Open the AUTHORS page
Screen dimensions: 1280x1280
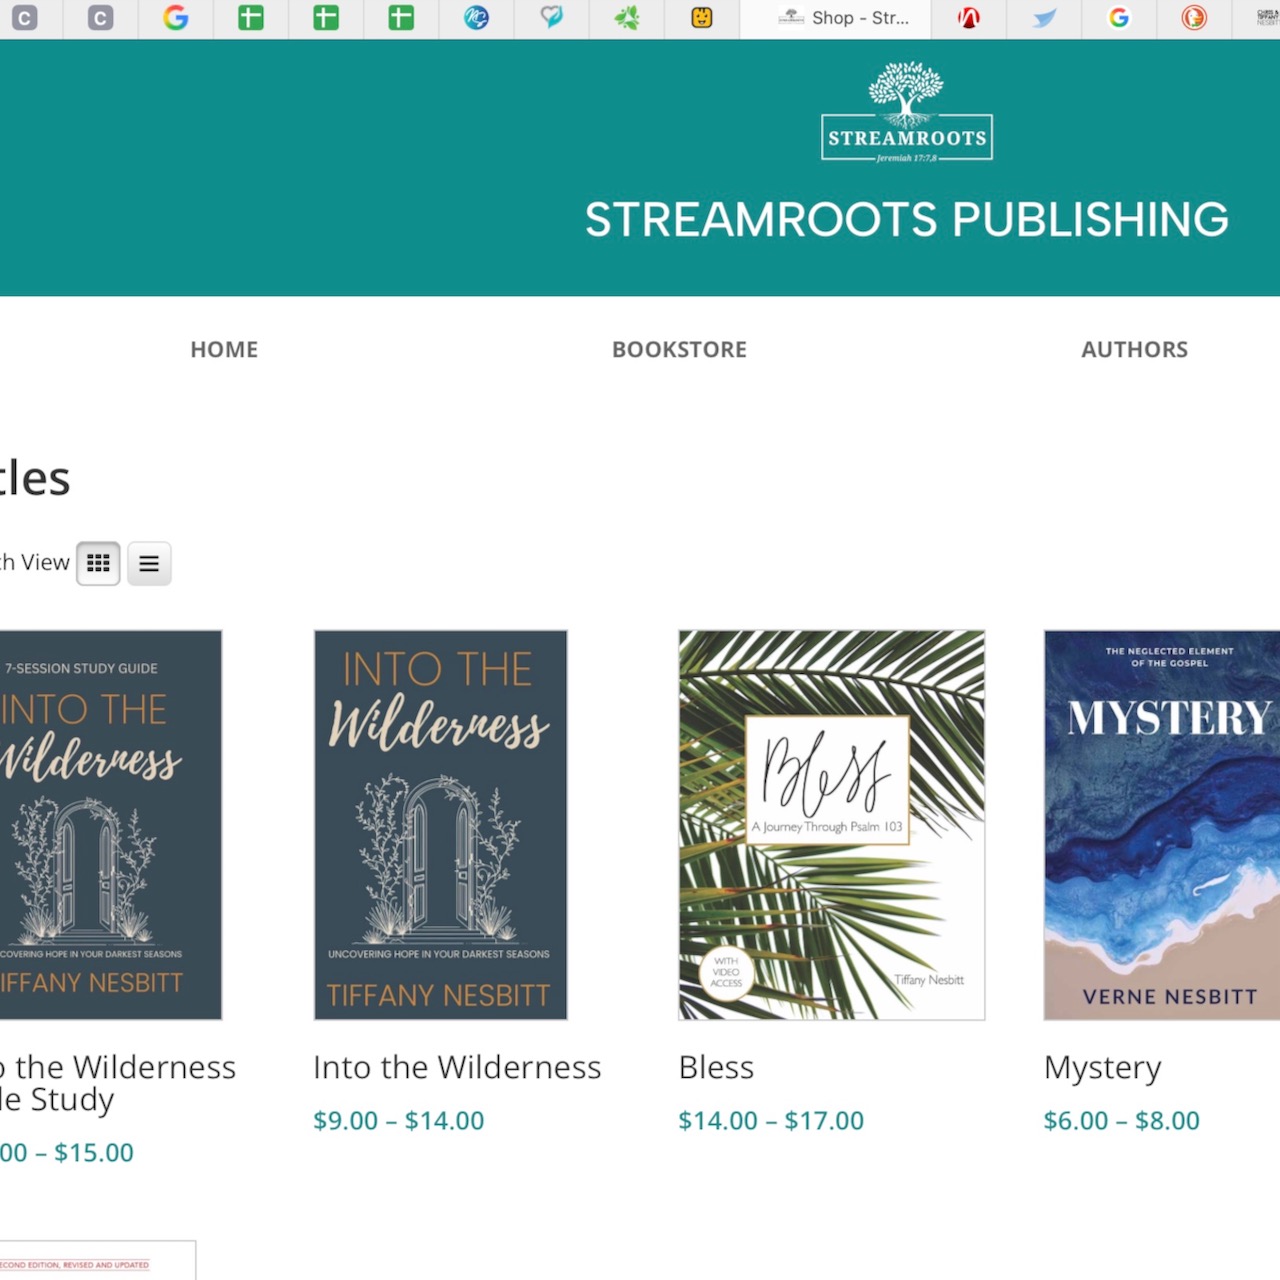[1135, 349]
